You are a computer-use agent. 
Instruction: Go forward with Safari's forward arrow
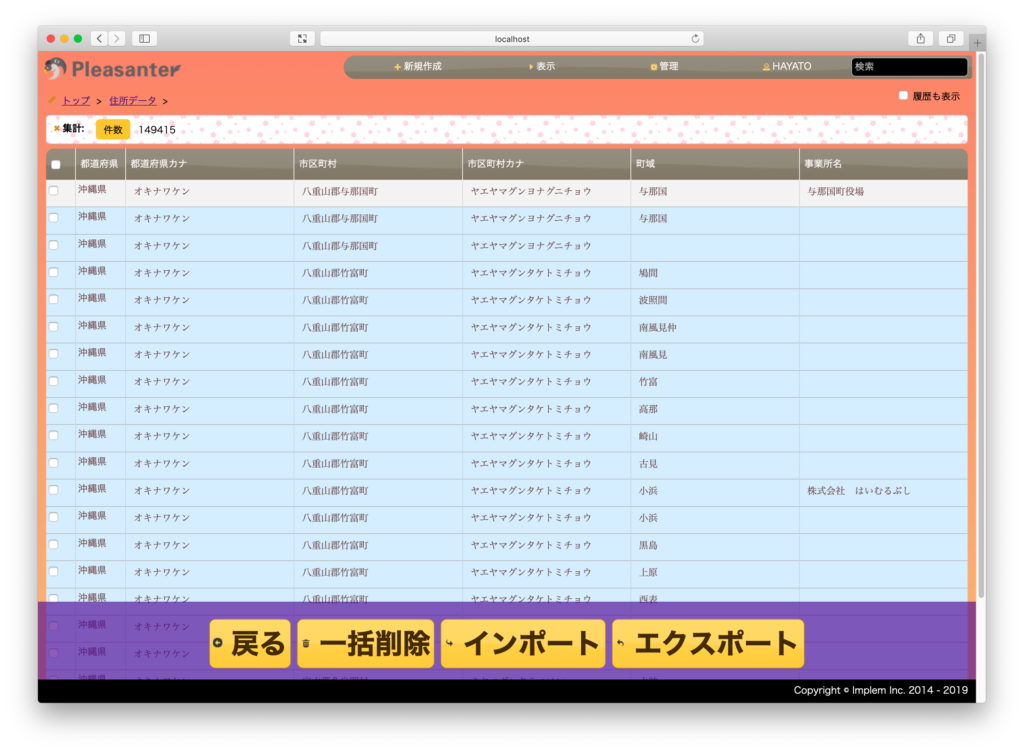point(117,39)
